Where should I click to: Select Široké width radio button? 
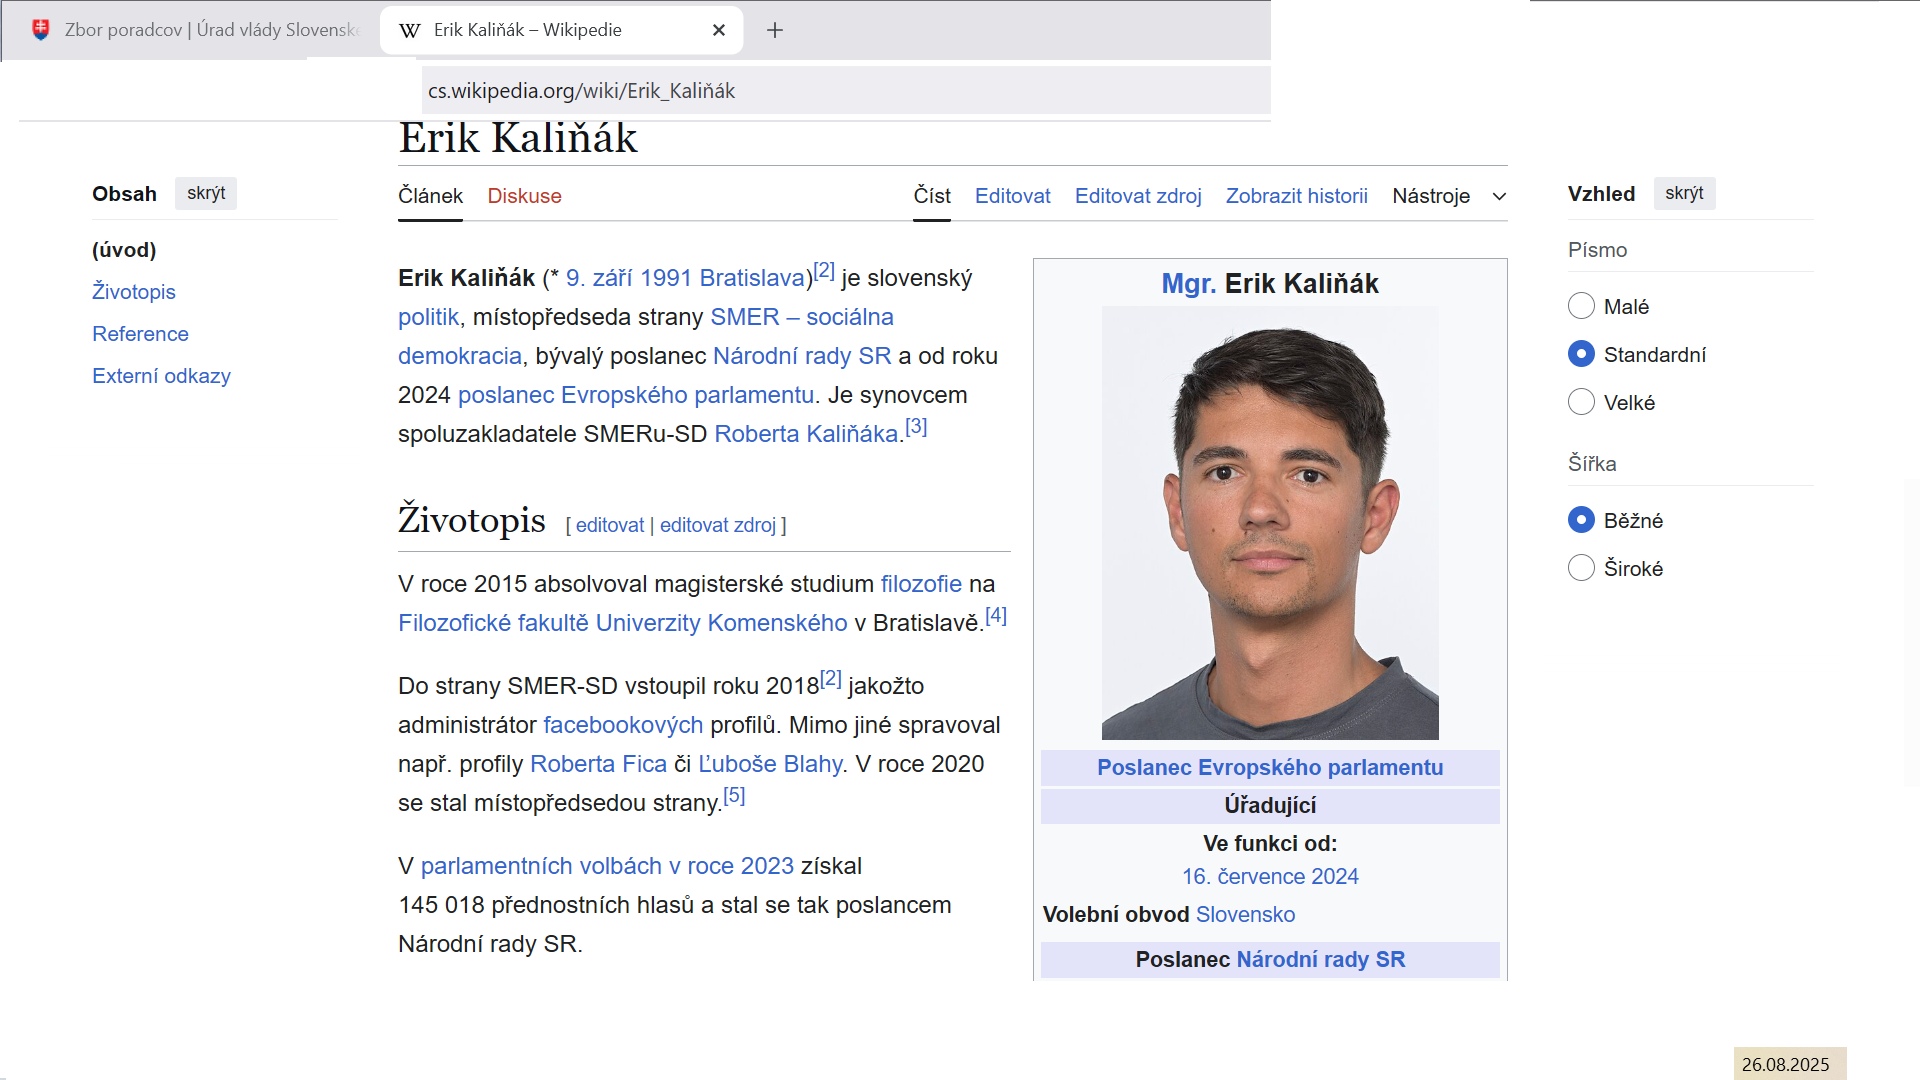click(1581, 568)
